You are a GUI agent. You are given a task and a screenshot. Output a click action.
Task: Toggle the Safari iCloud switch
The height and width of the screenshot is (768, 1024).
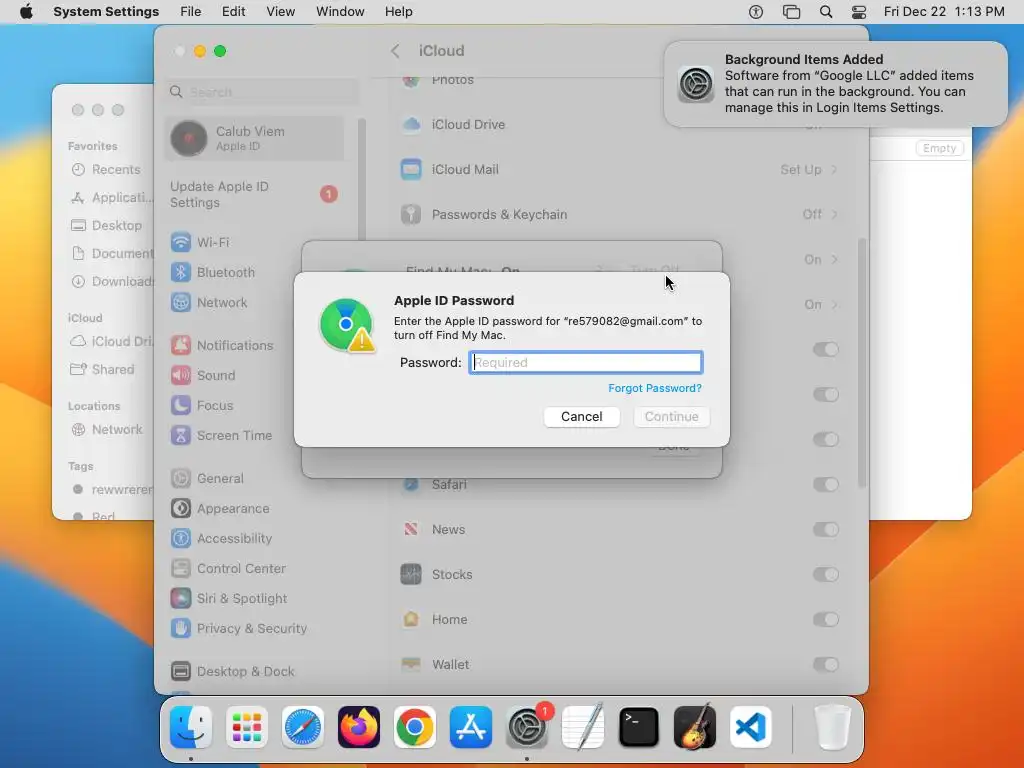click(825, 485)
